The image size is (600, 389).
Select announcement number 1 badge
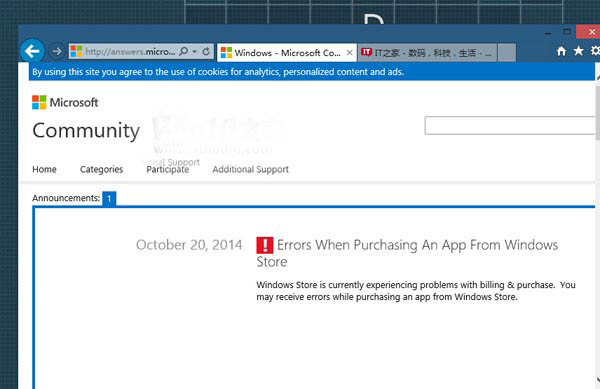tap(109, 199)
